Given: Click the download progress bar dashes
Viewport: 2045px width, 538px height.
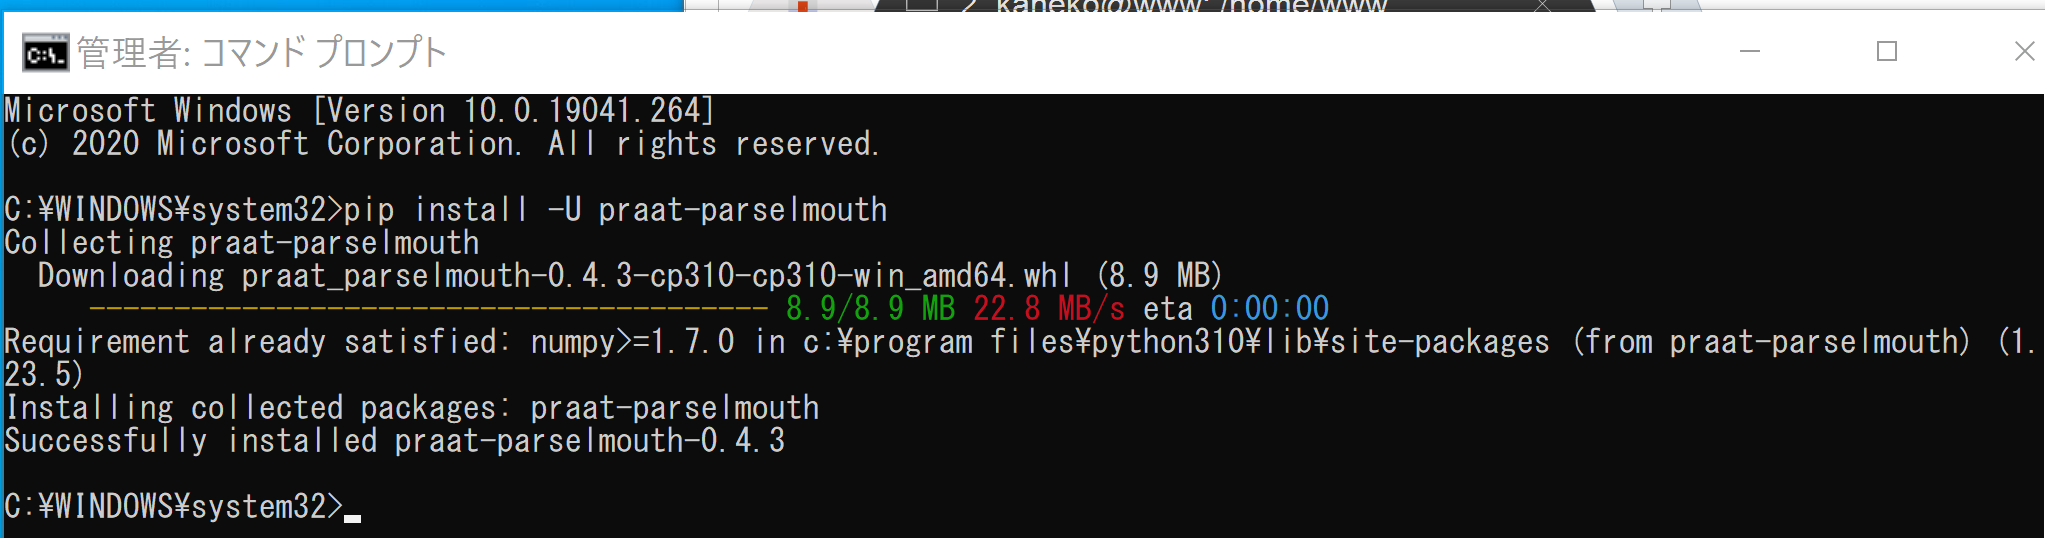Looking at the screenshot, I should [429, 308].
